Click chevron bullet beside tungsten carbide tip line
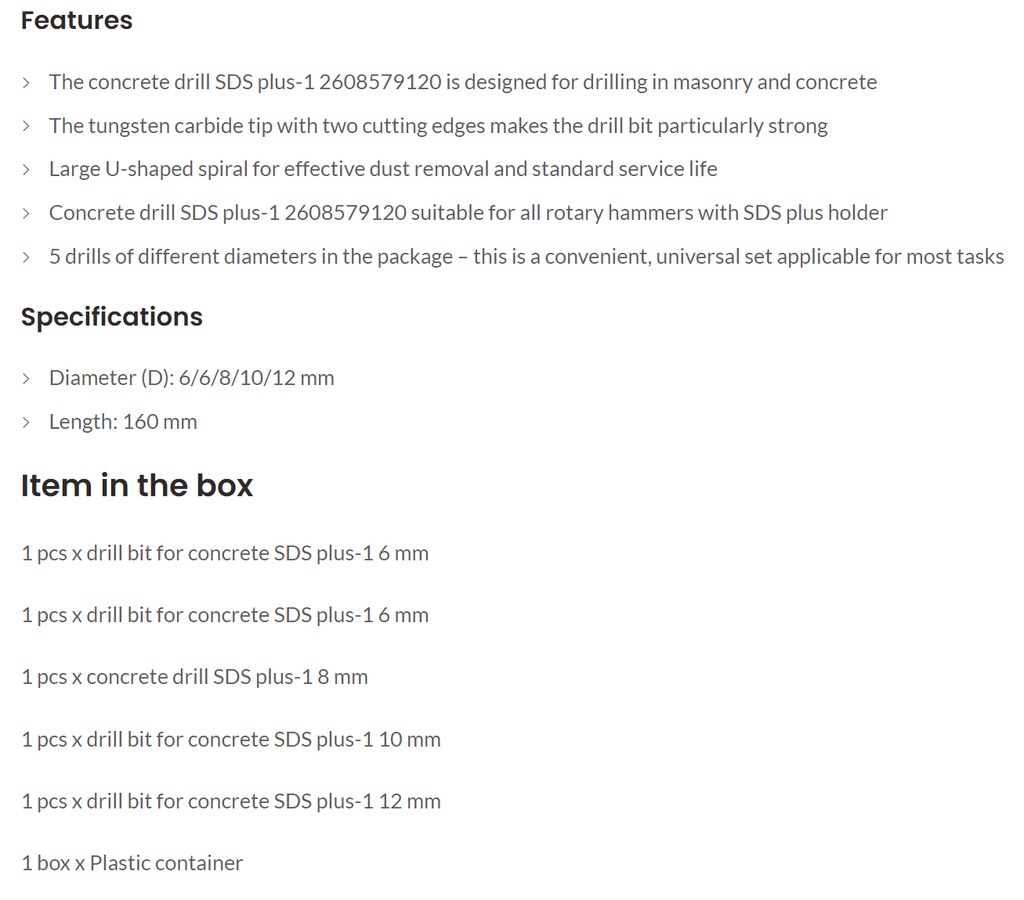The image size is (1024, 900). tap(26, 126)
